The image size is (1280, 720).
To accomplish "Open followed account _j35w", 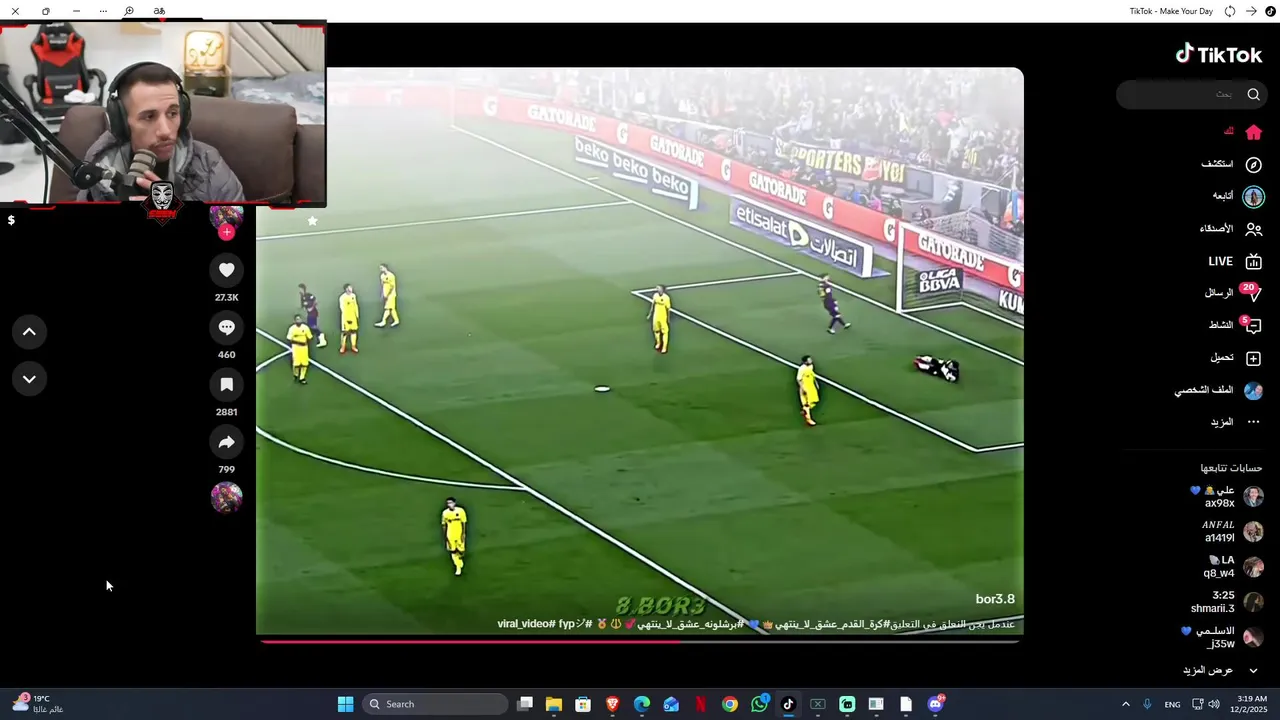I will click(1221, 637).
